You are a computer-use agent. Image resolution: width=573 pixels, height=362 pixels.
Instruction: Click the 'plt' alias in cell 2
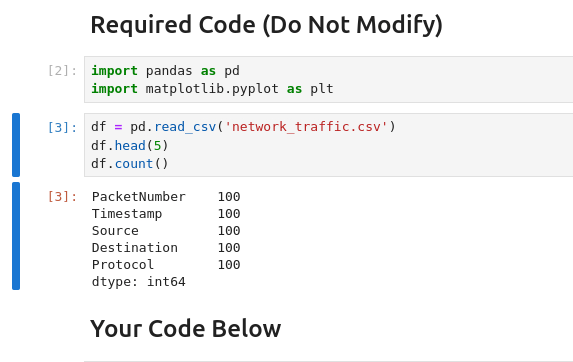point(322,89)
